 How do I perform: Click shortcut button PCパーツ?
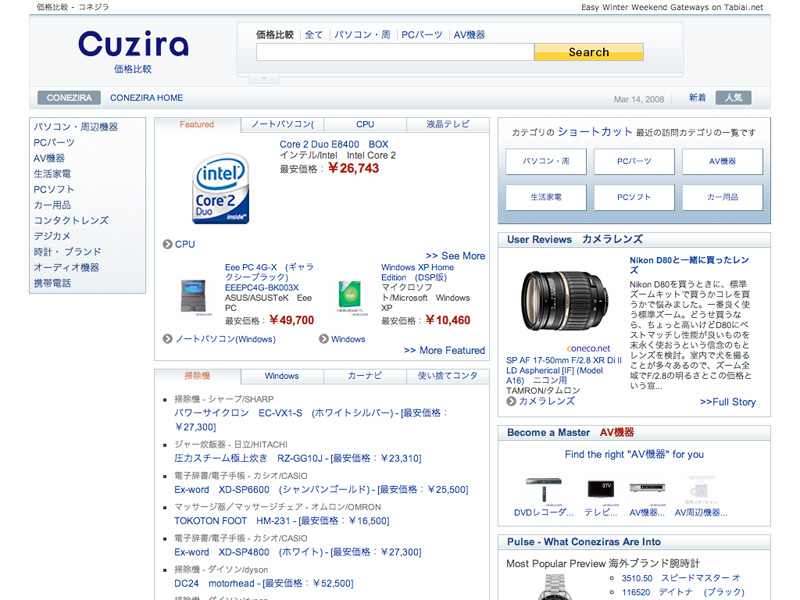pyautogui.click(x=634, y=161)
